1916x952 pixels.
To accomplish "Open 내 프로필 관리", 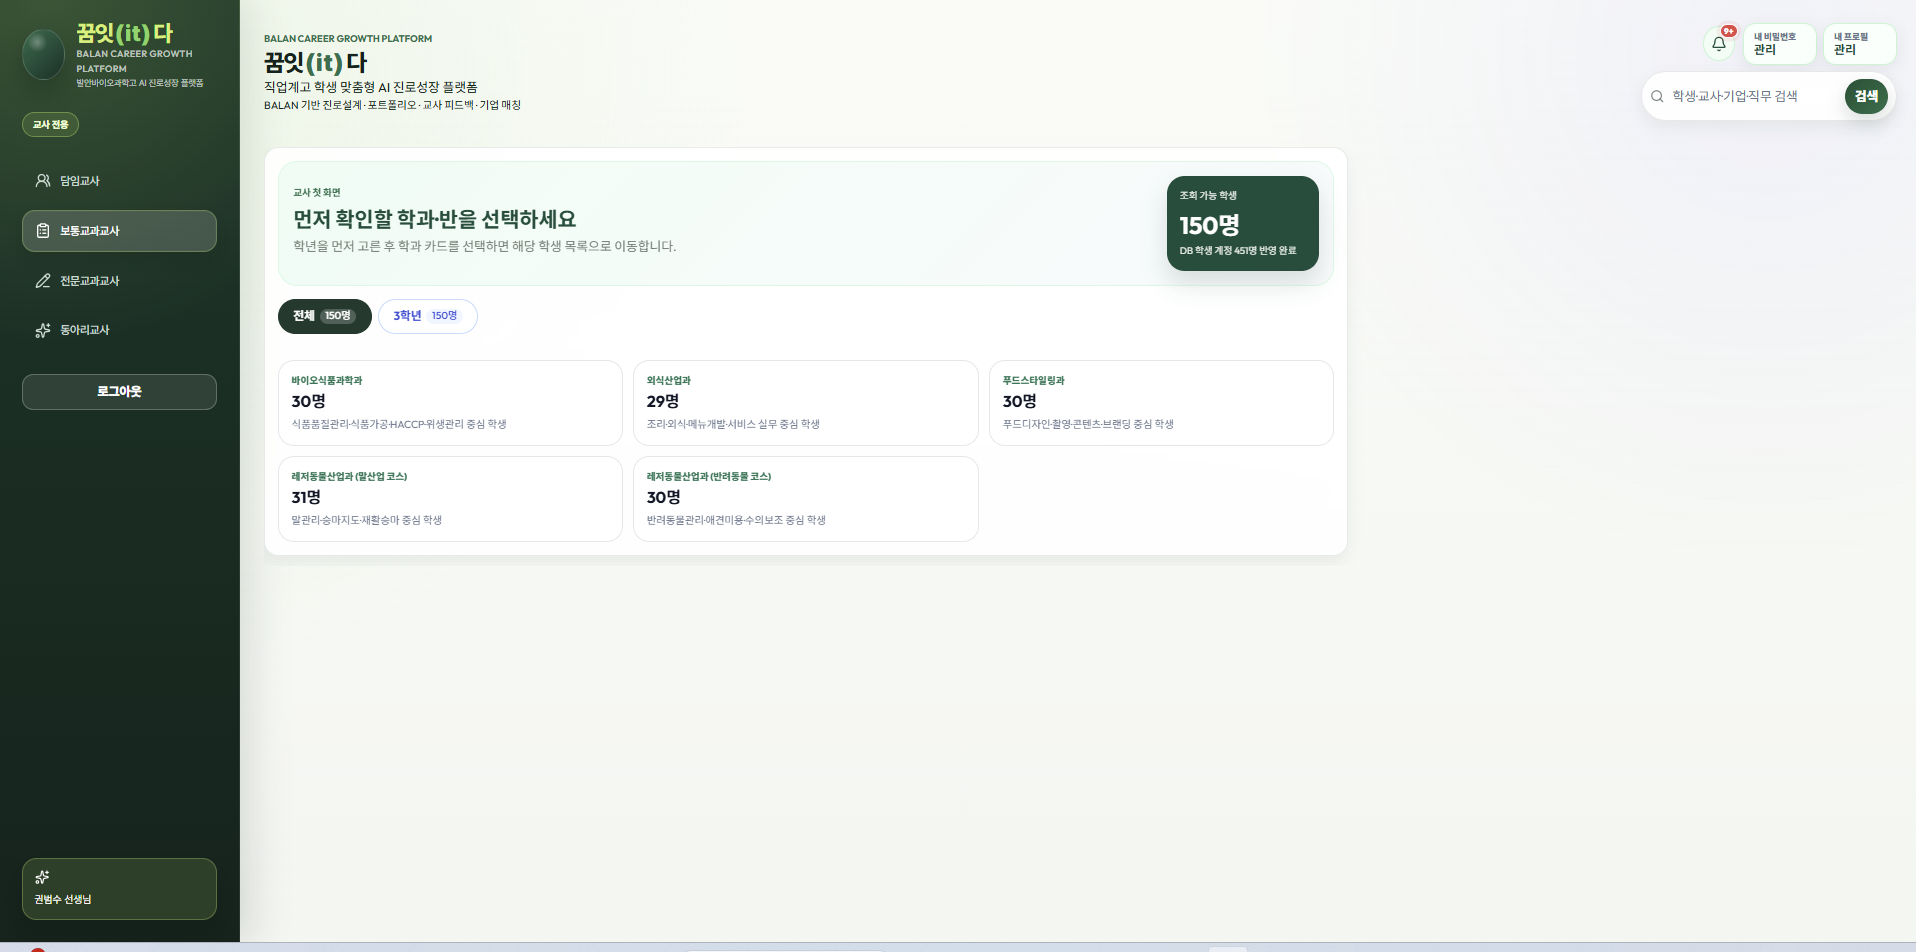I will (x=1859, y=44).
